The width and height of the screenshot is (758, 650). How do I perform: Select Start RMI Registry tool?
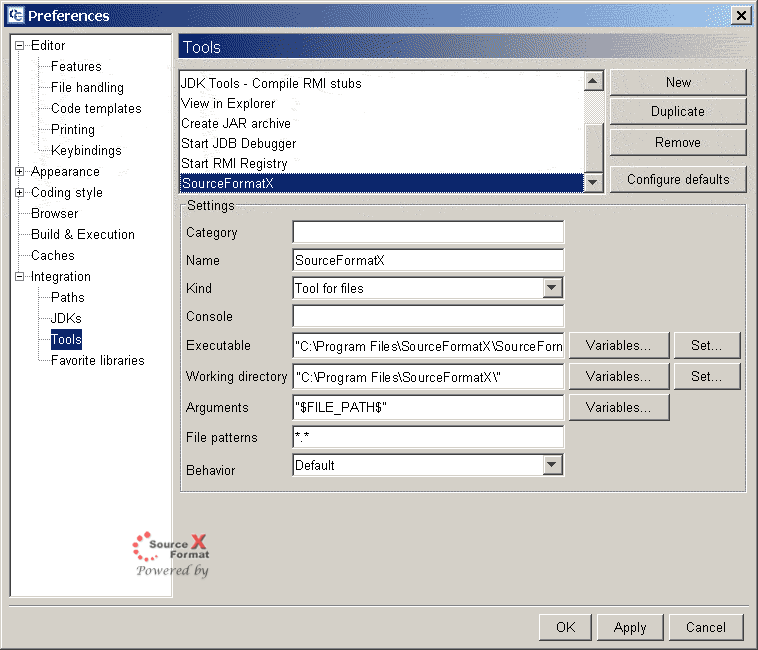click(381, 163)
